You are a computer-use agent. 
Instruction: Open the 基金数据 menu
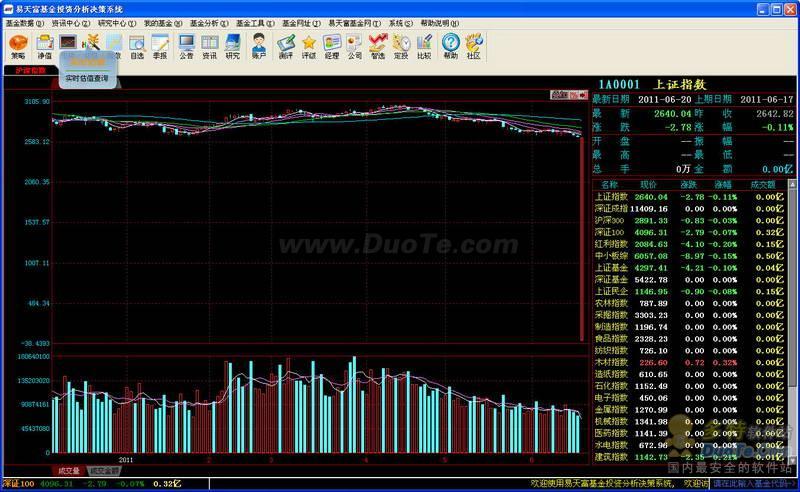[24, 21]
